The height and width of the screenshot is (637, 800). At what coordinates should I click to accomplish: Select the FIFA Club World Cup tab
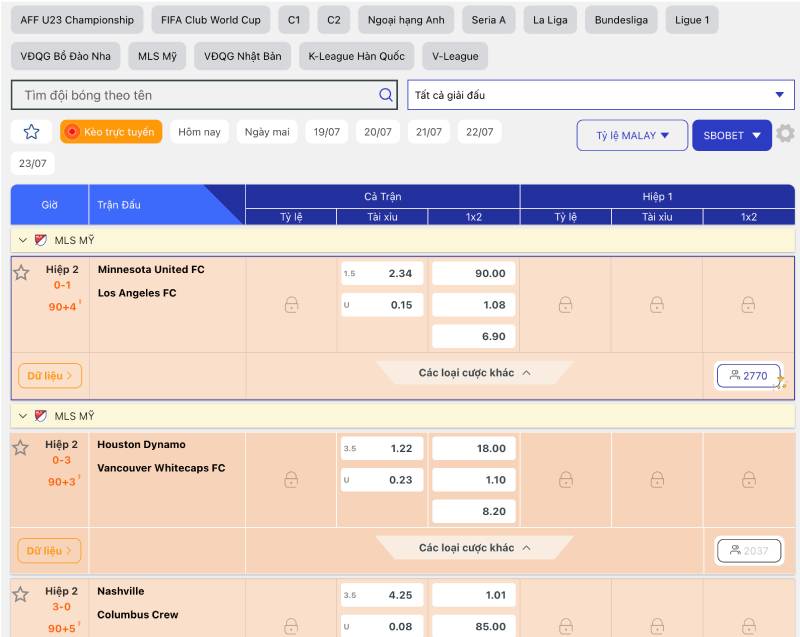210,20
